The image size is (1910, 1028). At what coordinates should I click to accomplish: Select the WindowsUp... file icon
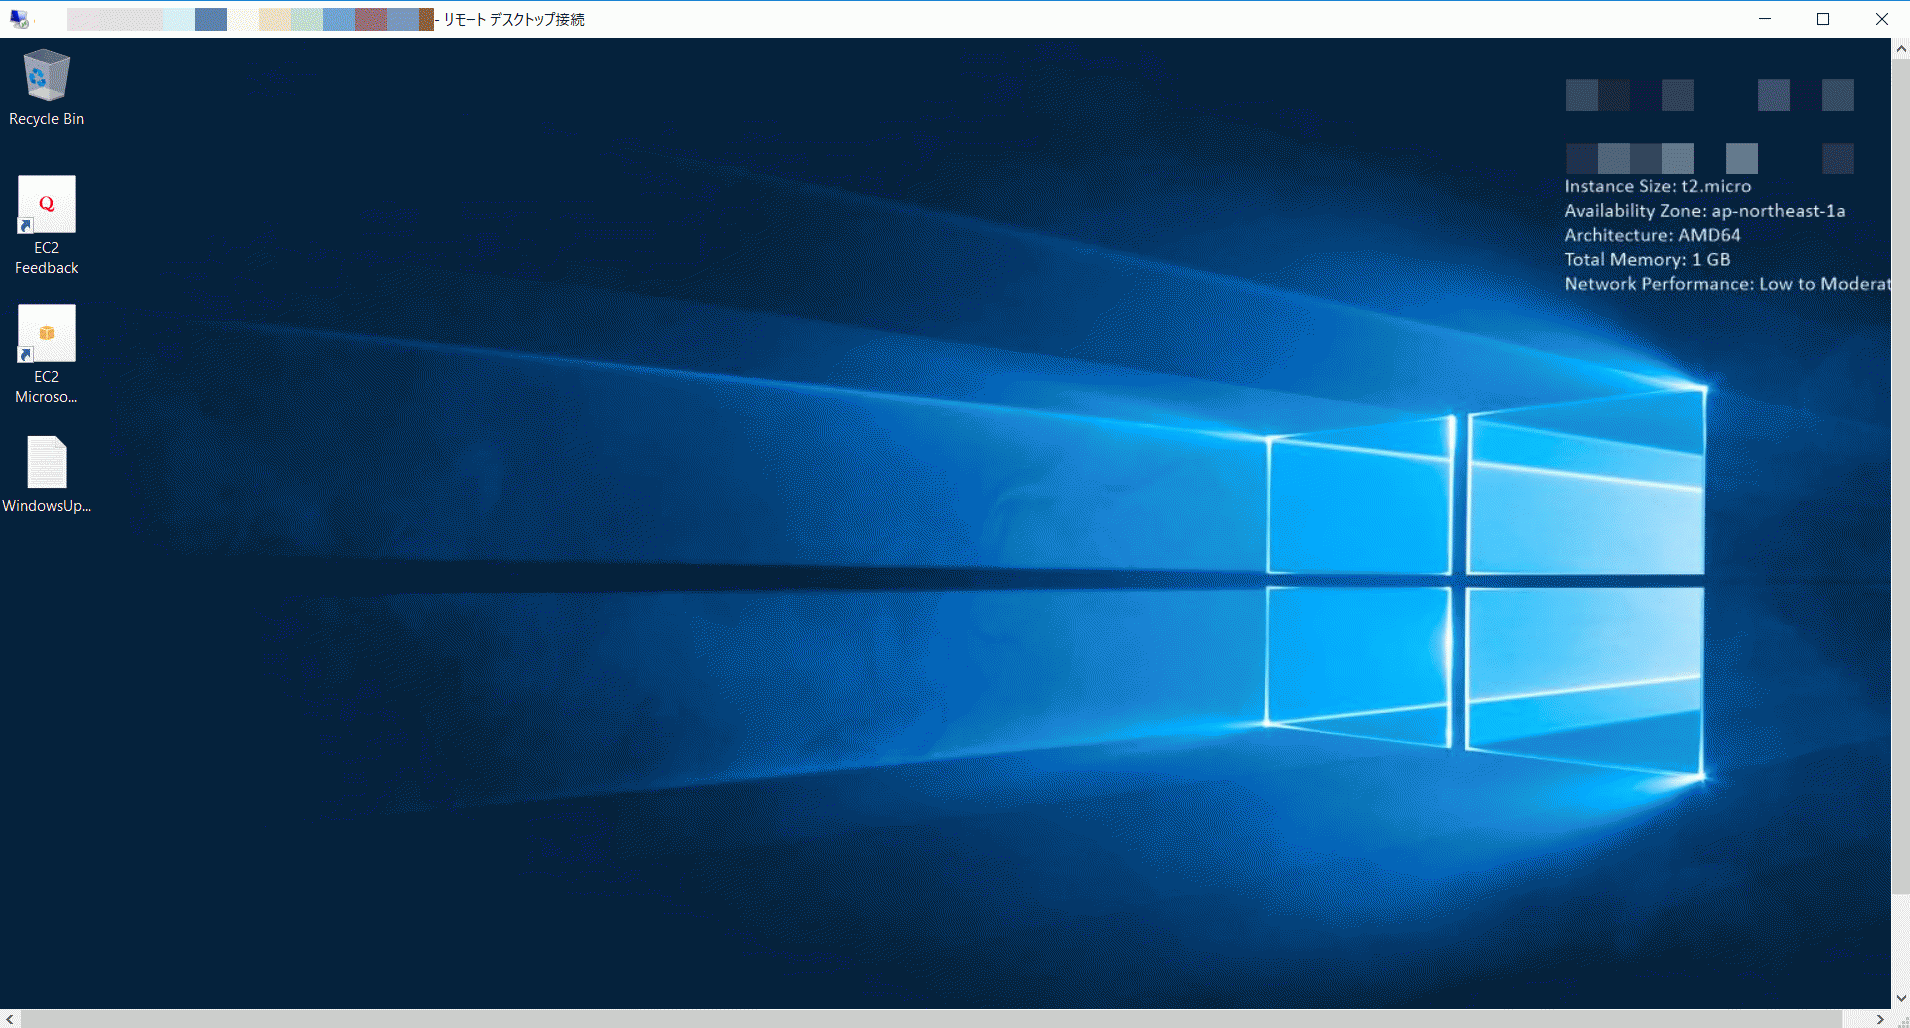coord(46,475)
